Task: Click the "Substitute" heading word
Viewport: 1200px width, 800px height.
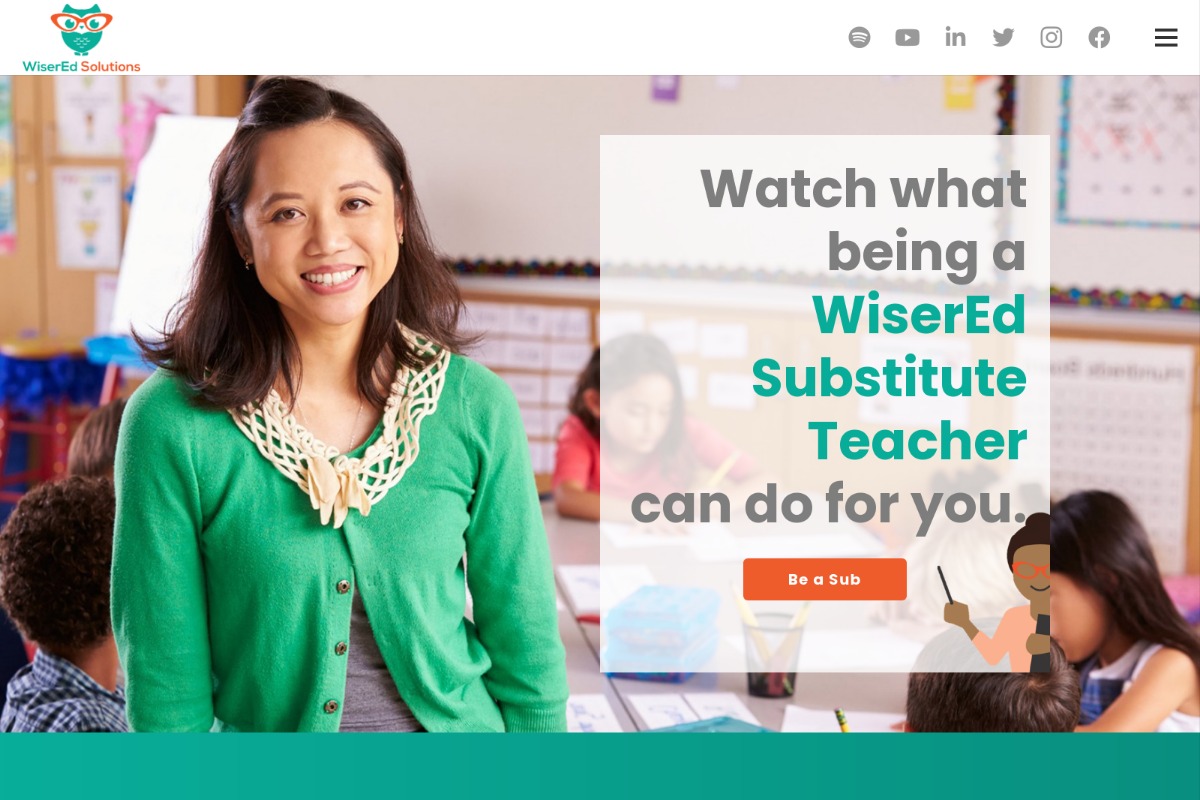Action: [x=889, y=377]
